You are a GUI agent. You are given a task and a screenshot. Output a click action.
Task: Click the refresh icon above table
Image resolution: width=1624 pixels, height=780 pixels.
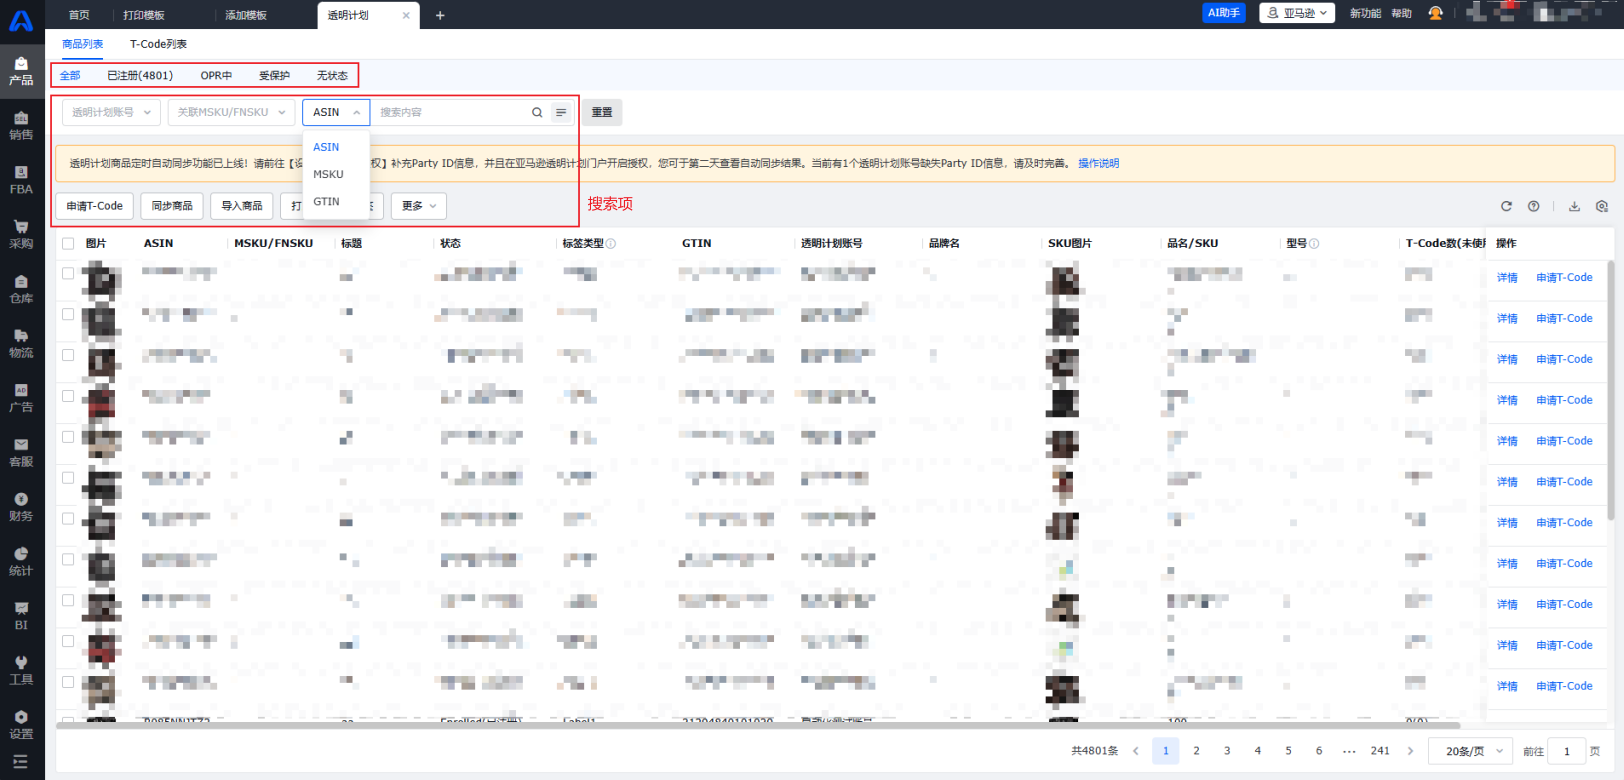pos(1506,206)
